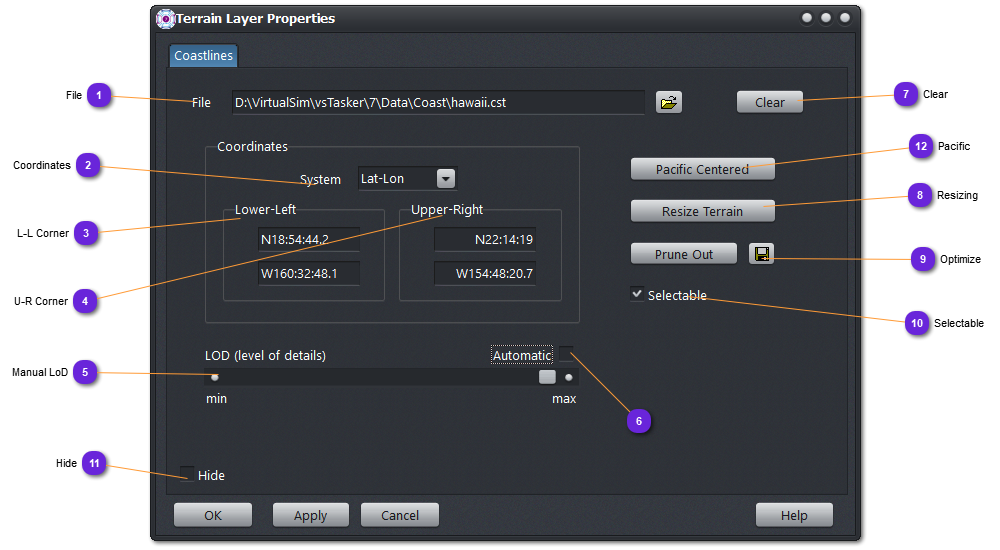Click the Terrain Layer Properties title icon
This screenshot has height=550, width=1000.
click(165, 19)
